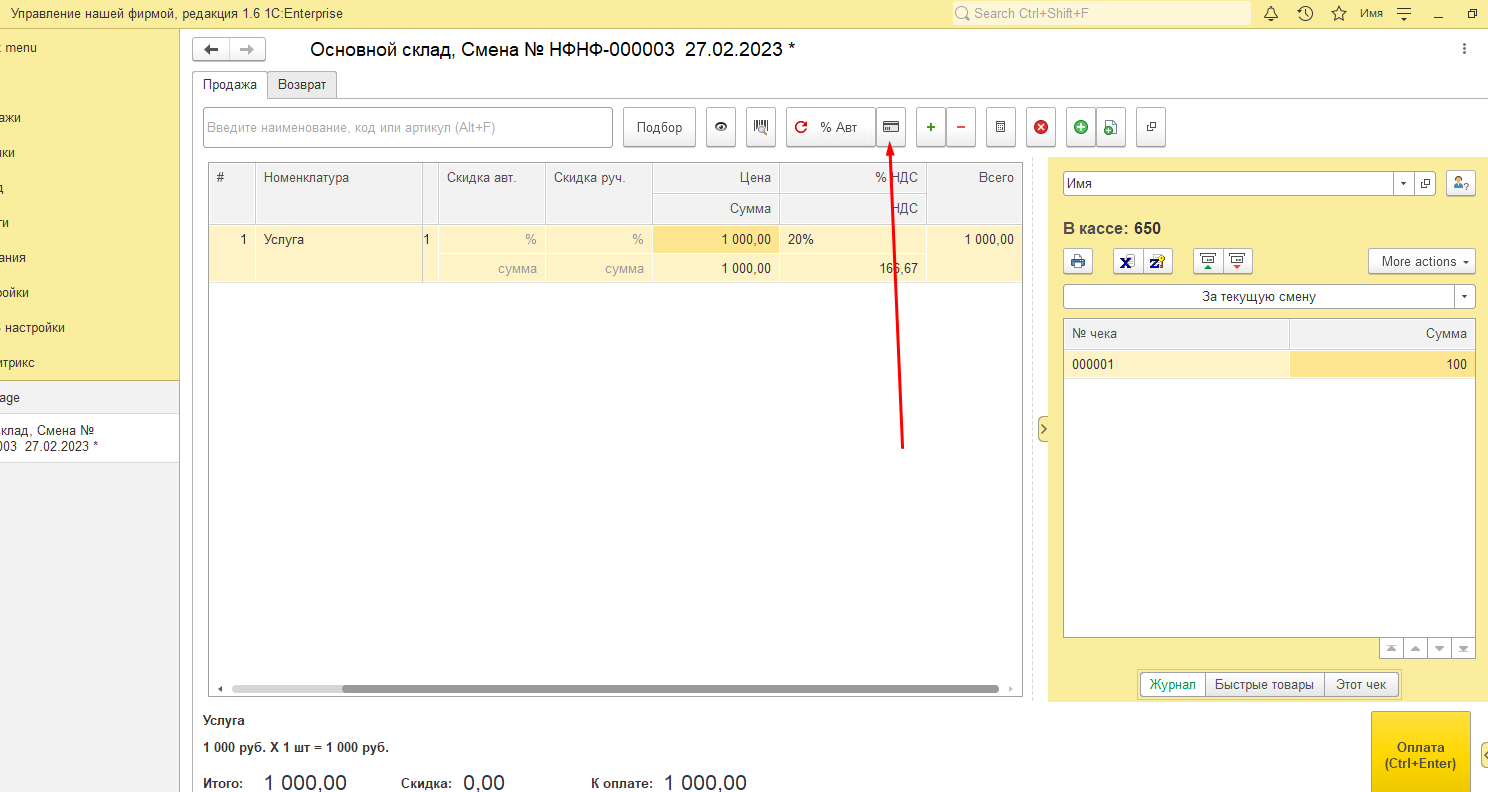Switch to the Возврат tab

pyautogui.click(x=302, y=85)
